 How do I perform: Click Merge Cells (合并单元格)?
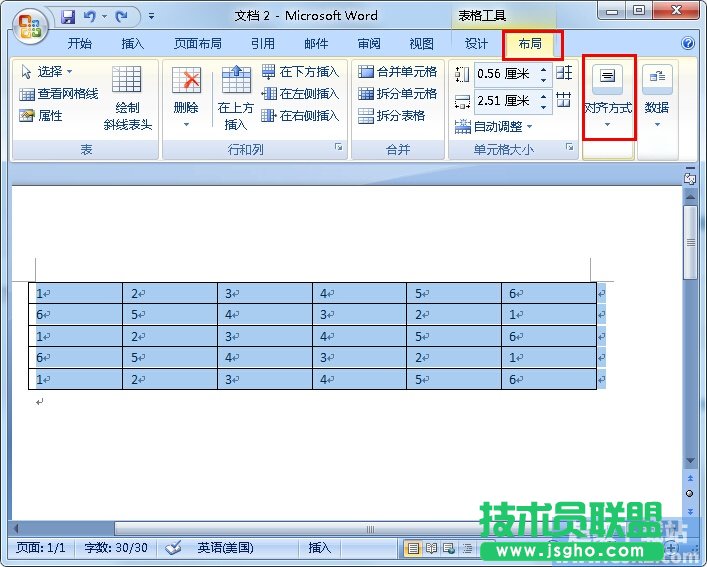point(397,72)
